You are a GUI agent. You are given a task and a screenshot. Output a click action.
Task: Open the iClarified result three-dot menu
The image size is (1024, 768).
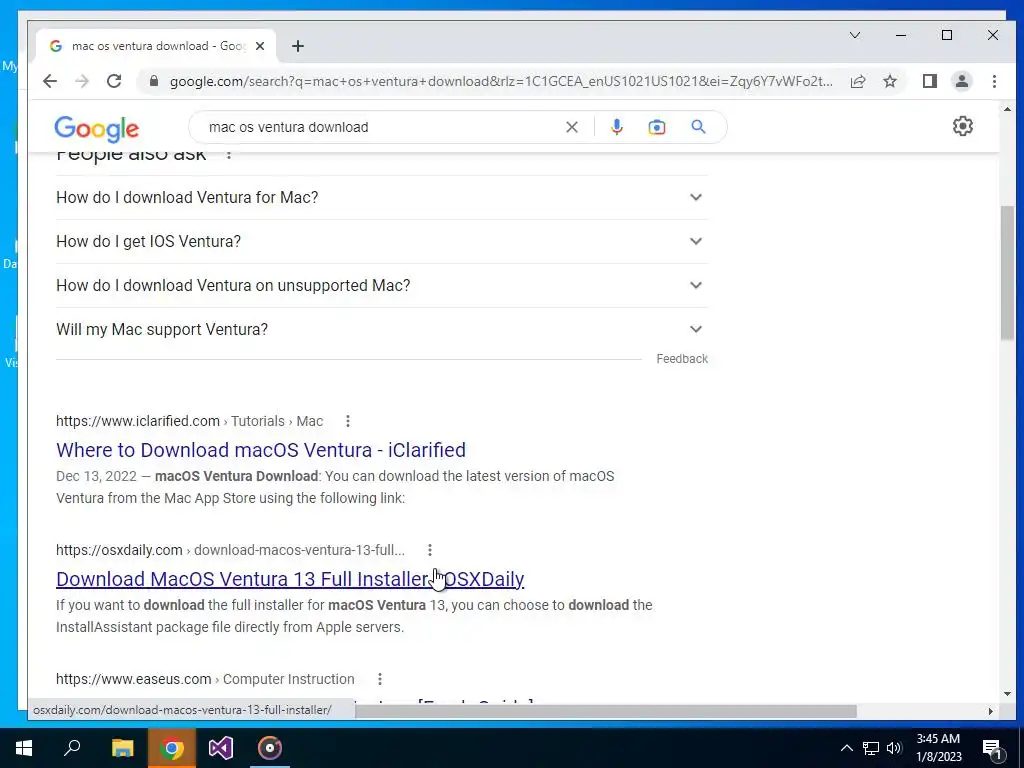point(347,421)
